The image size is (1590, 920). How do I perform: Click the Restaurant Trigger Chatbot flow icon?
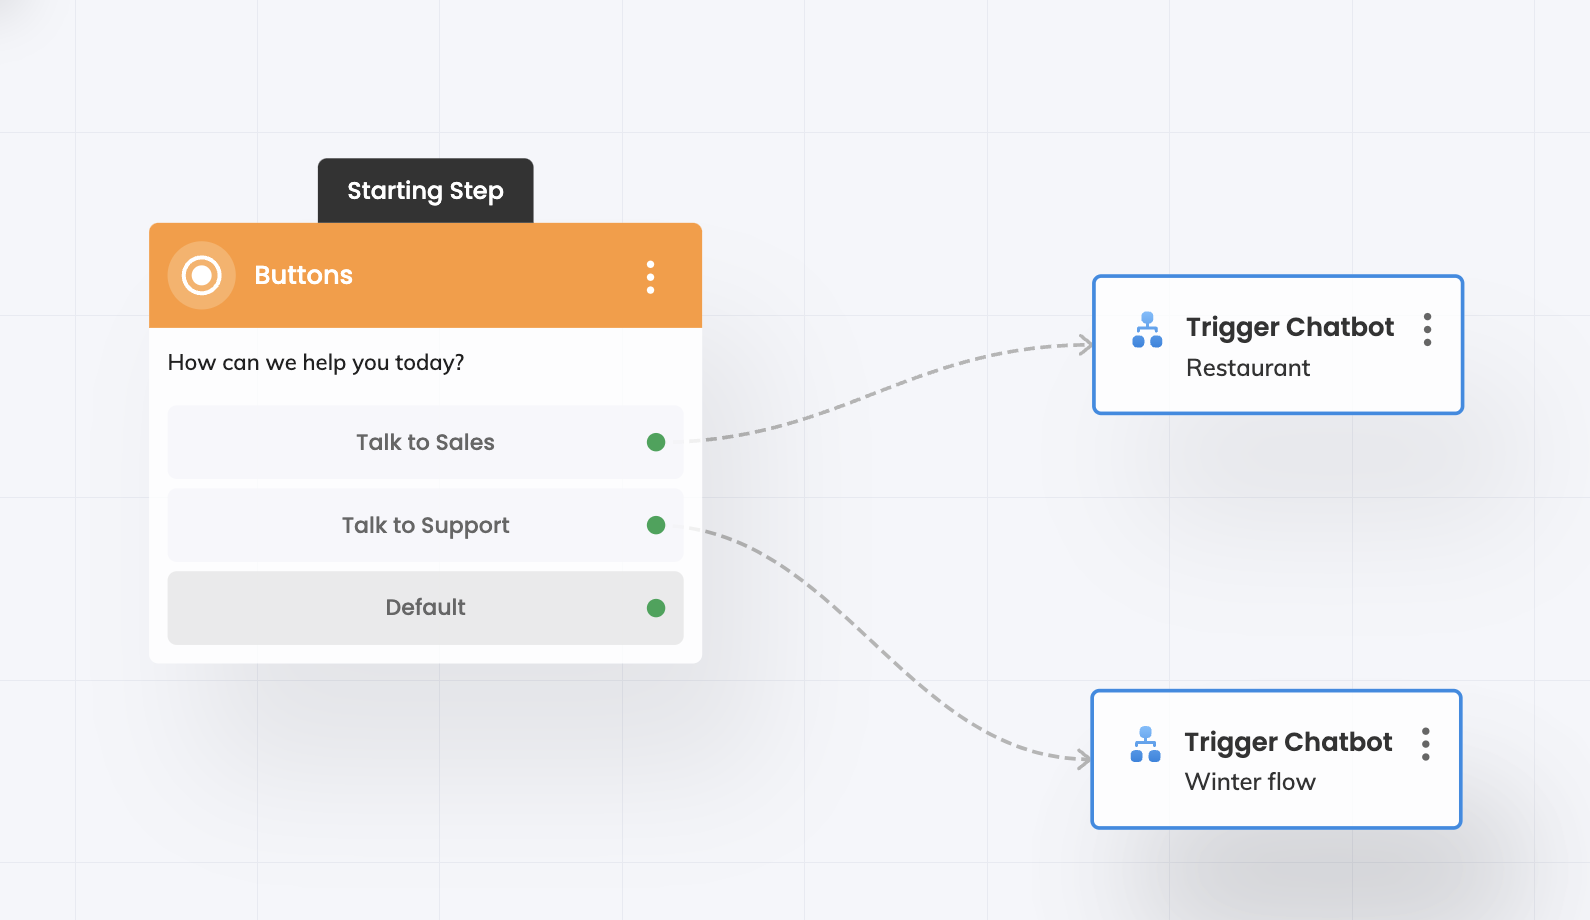point(1147,330)
